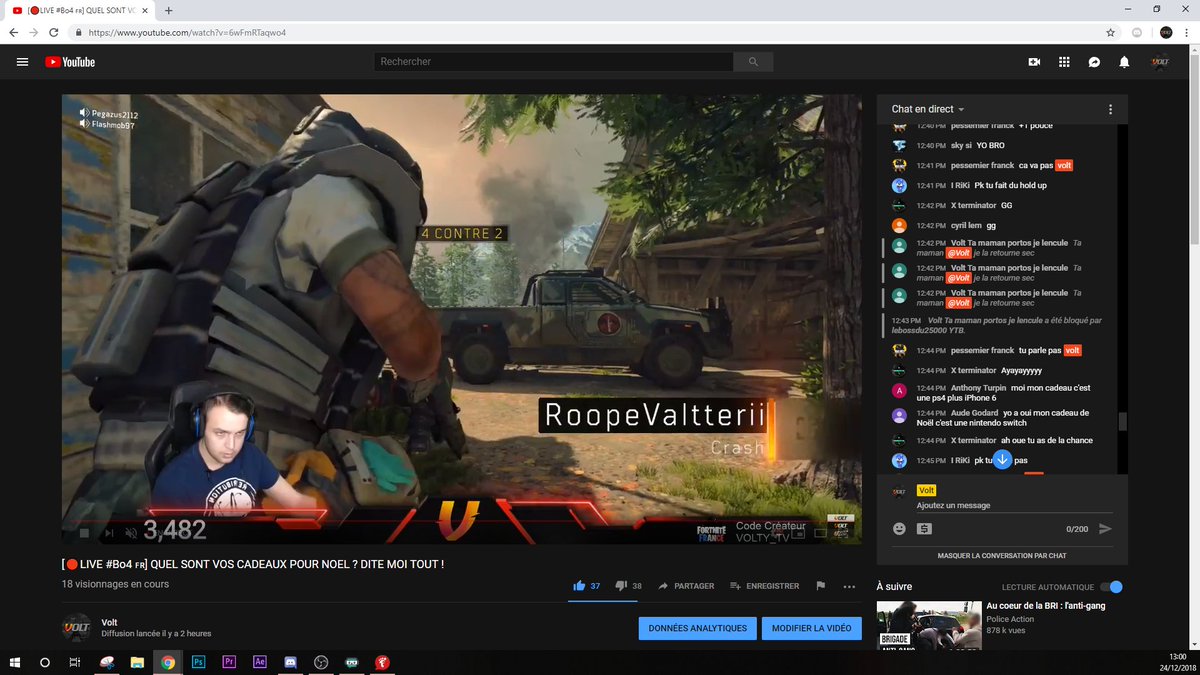The image size is (1200, 675).
Task: Open the Chrome three-dot menu
Action: click(x=1187, y=32)
